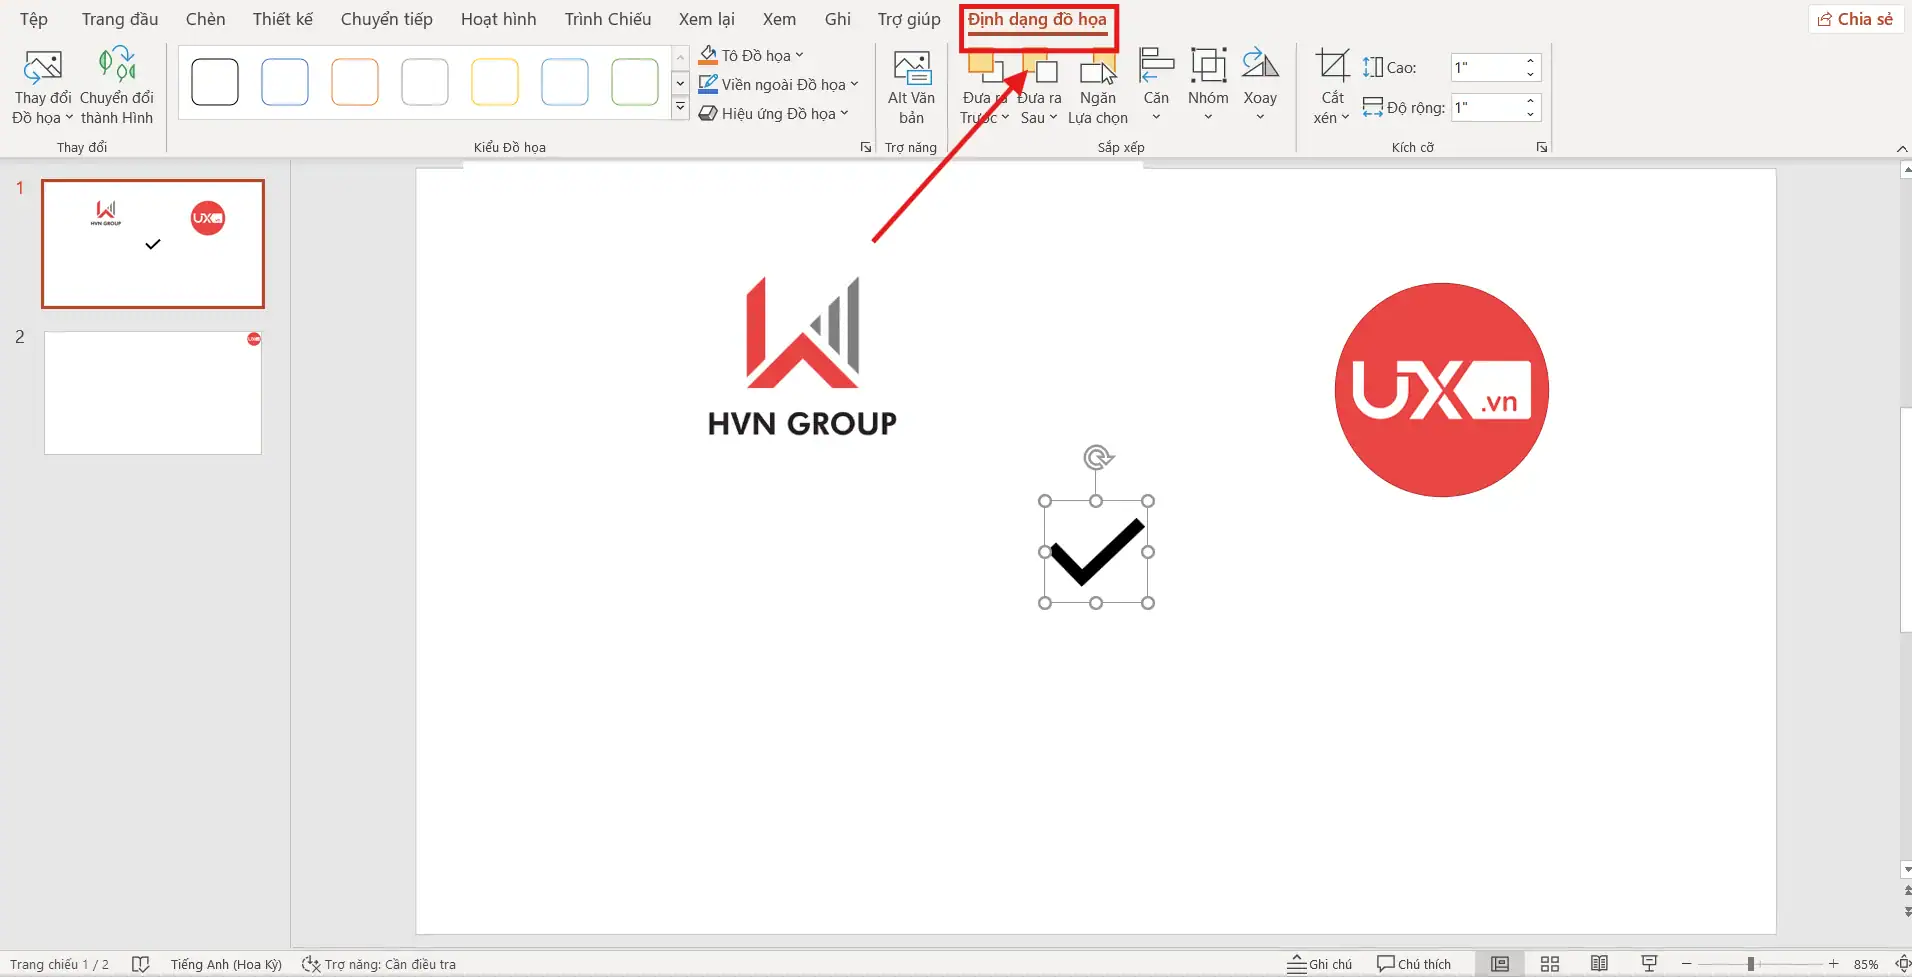The height and width of the screenshot is (977, 1912).
Task: Select the UX.vn red circle logo
Action: point(1442,390)
